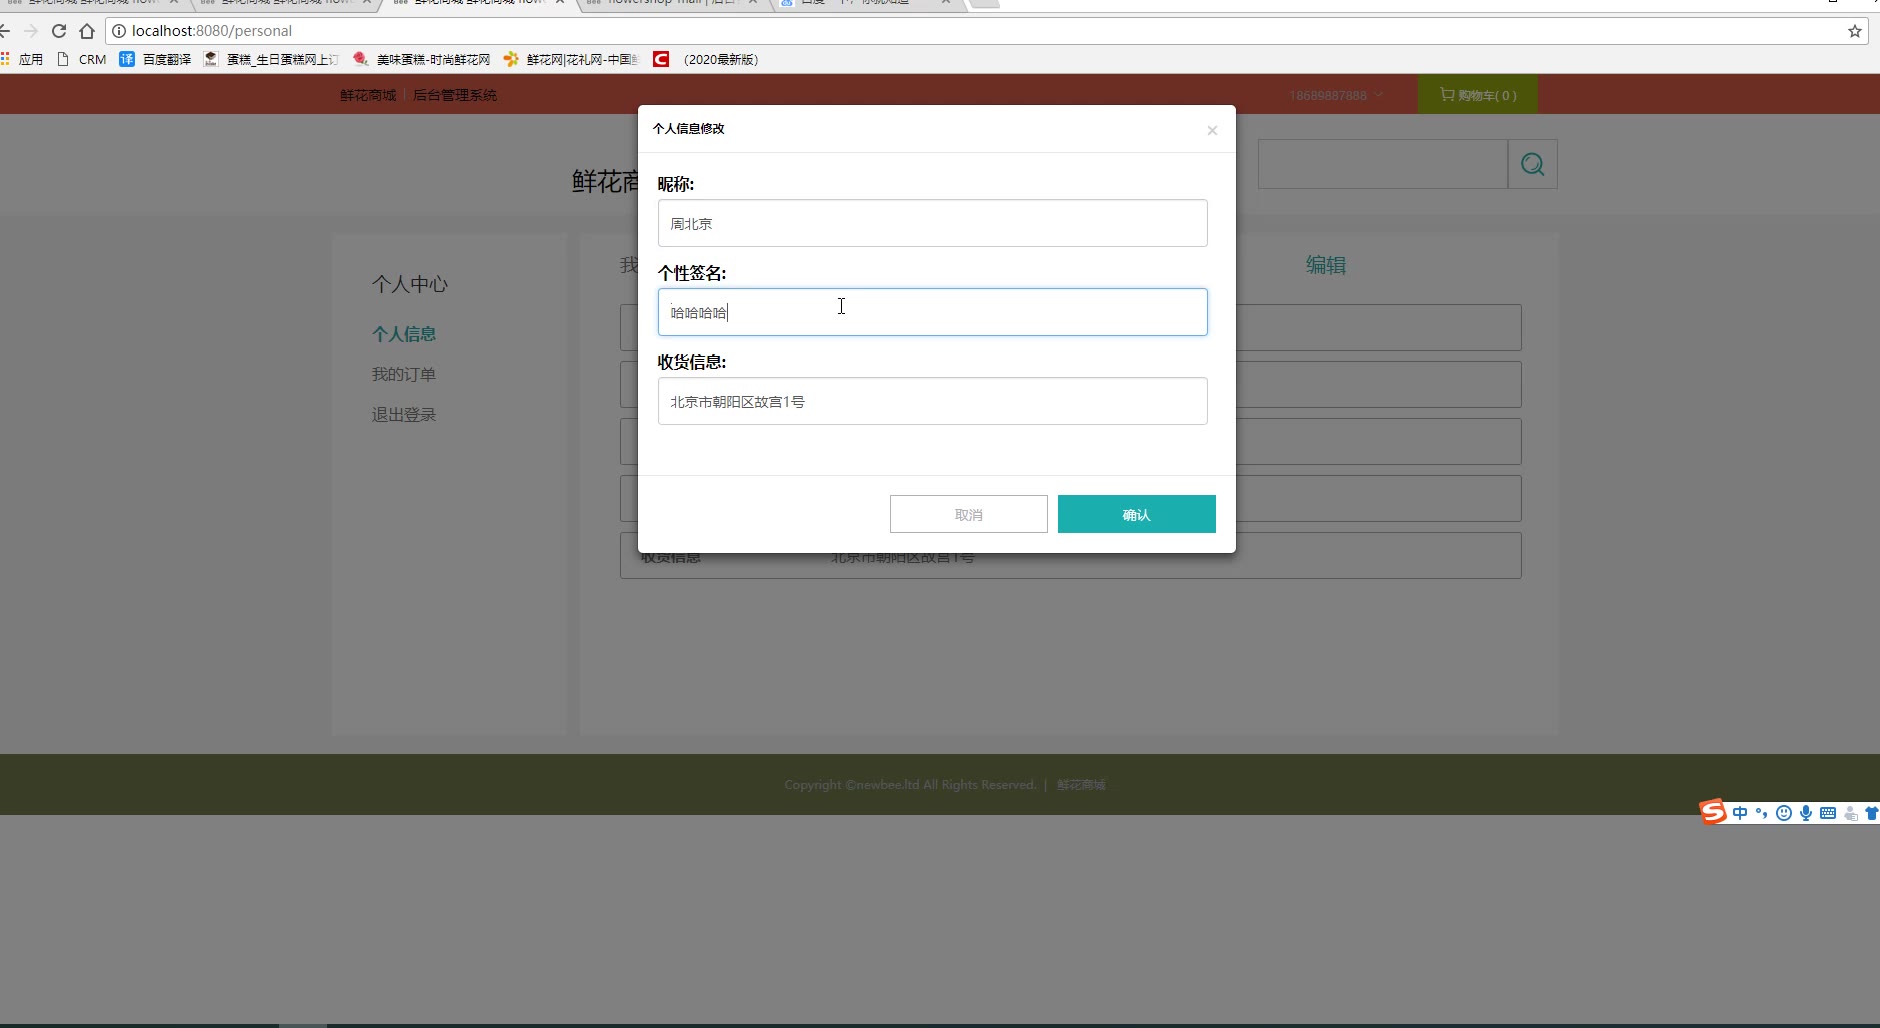
Task: Click the Sogou microphone voice input icon
Action: pyautogui.click(x=1805, y=813)
